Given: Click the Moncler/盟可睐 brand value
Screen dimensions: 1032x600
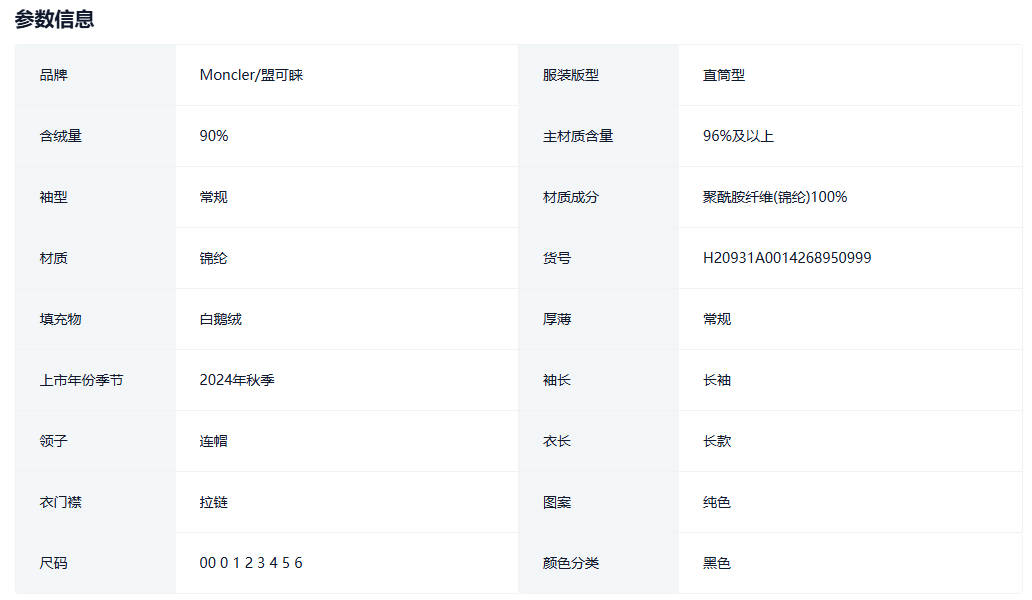Looking at the screenshot, I should [x=251, y=75].
